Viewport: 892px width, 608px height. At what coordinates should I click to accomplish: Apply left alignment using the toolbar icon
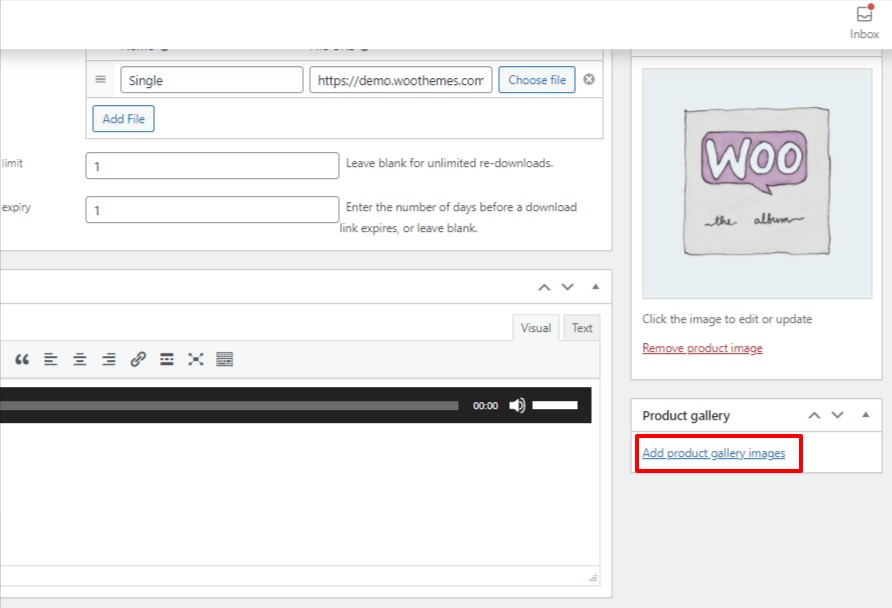pos(51,359)
